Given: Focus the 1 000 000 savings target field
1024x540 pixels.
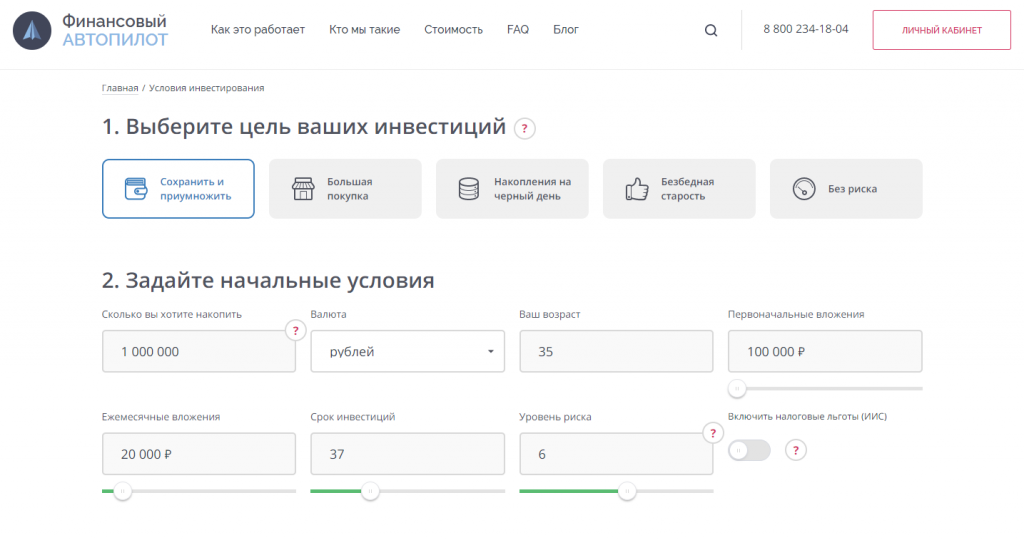Looking at the screenshot, I should 199,351.
